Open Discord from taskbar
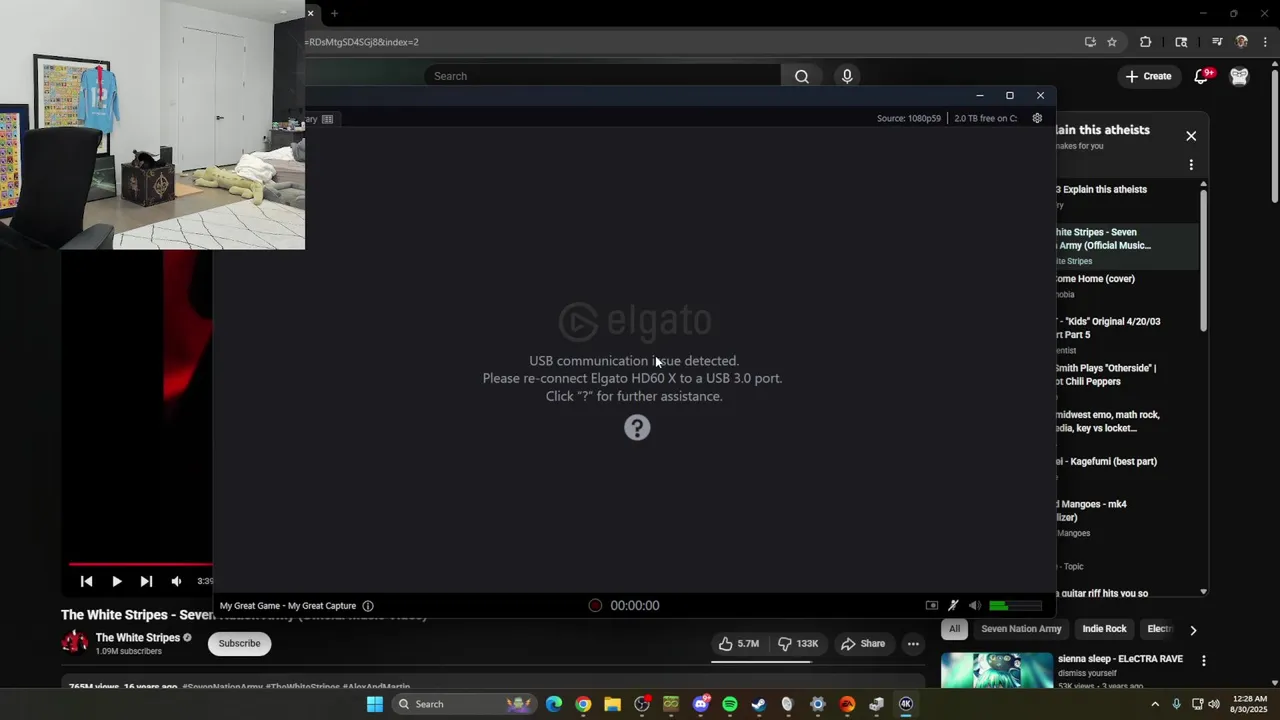Image resolution: width=1280 pixels, height=720 pixels. tap(701, 704)
